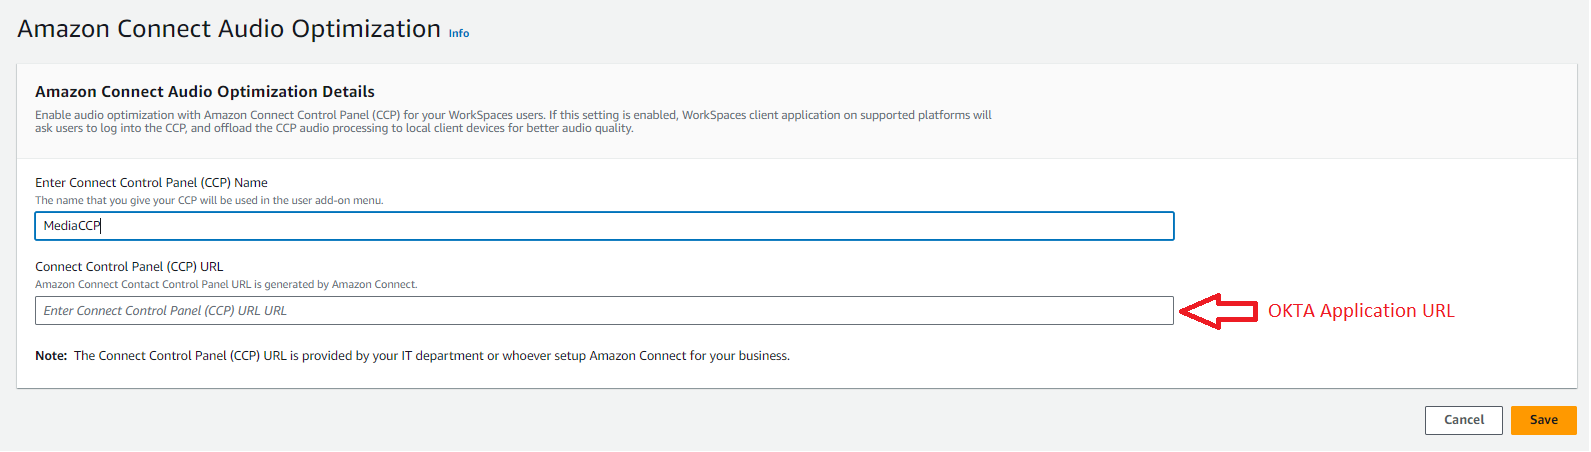Focus the Connect Control Panel URL field
Screen dimensions: 1591x452
604,311
